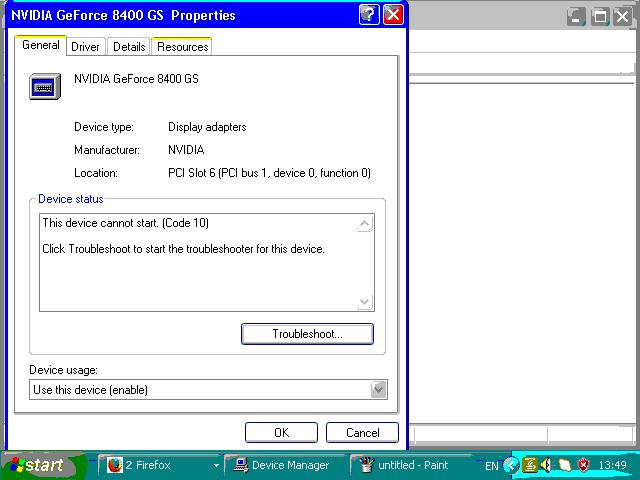640x480 pixels.
Task: Switch to Device Manager on taskbar
Action: [x=286, y=465]
